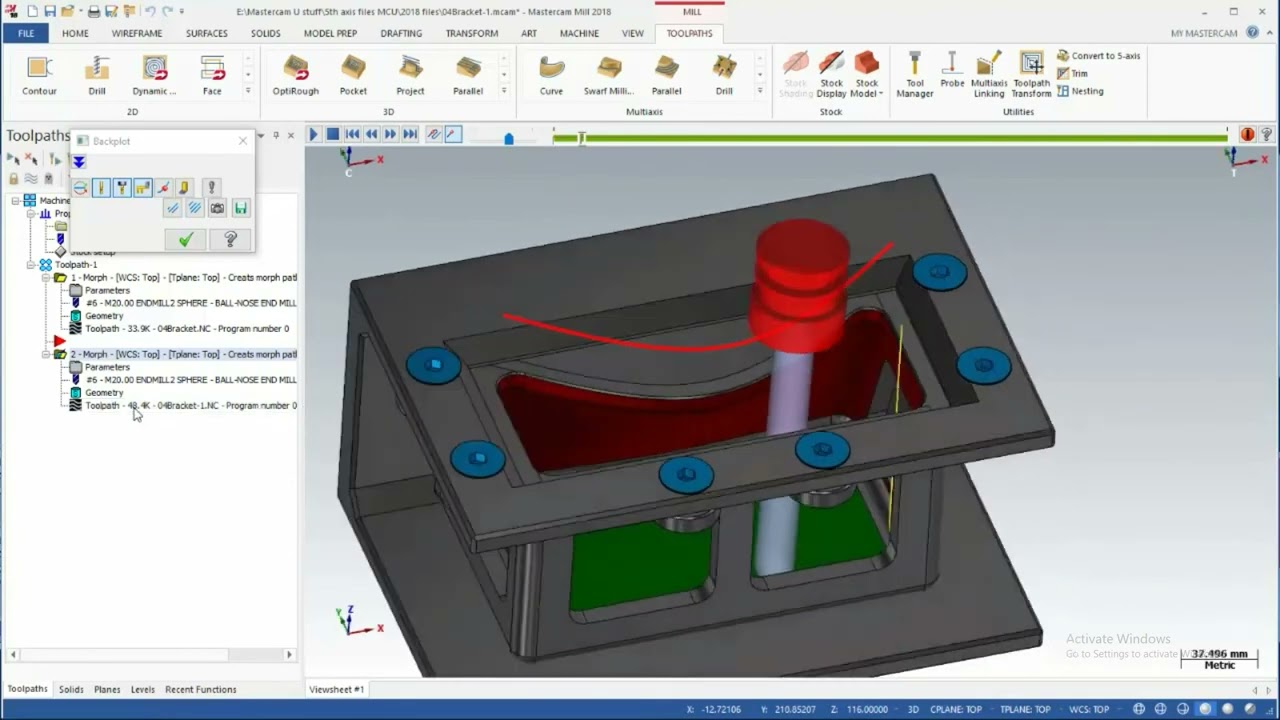Select the Face toolpath icon
Image resolution: width=1280 pixels, height=720 pixels.
[x=212, y=76]
